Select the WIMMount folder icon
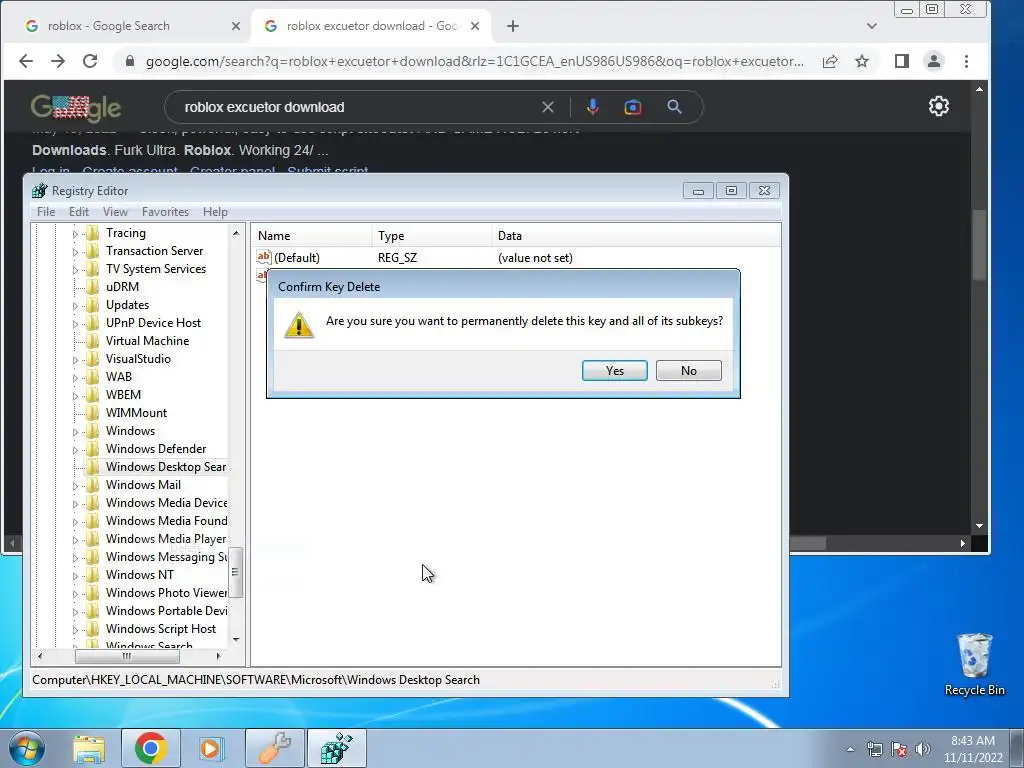1024x768 pixels. [93, 413]
